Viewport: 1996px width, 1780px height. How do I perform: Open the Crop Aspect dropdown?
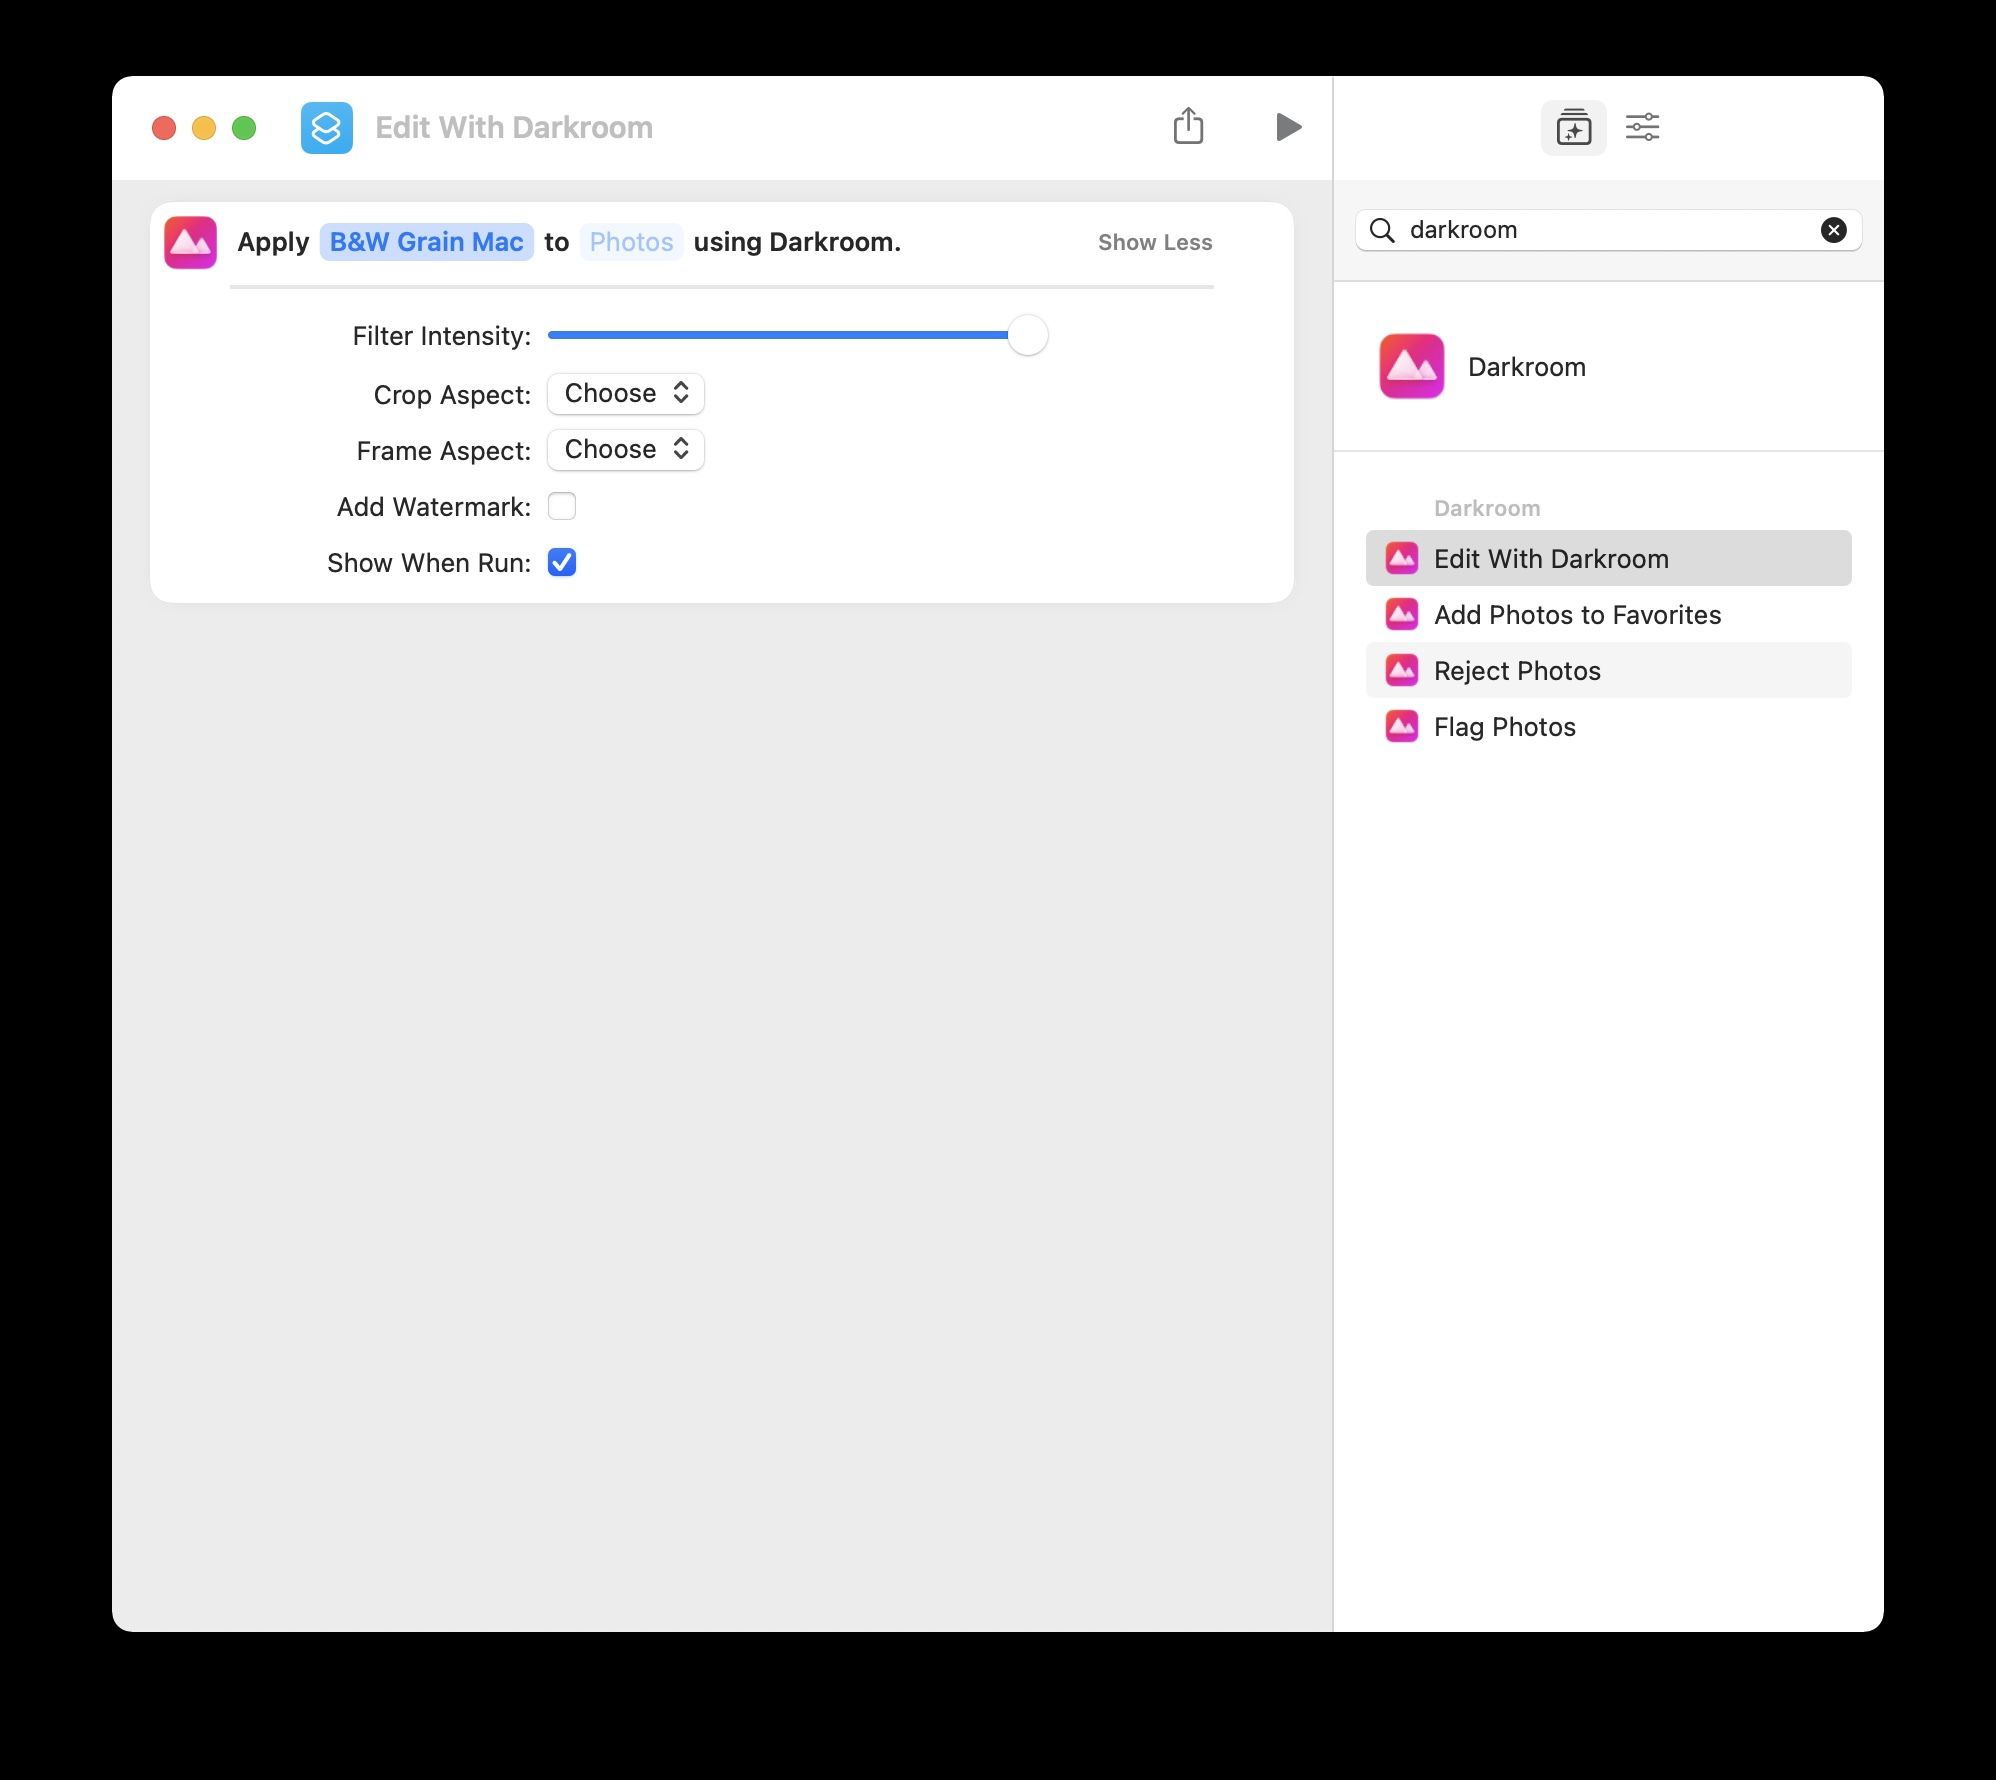click(x=622, y=392)
